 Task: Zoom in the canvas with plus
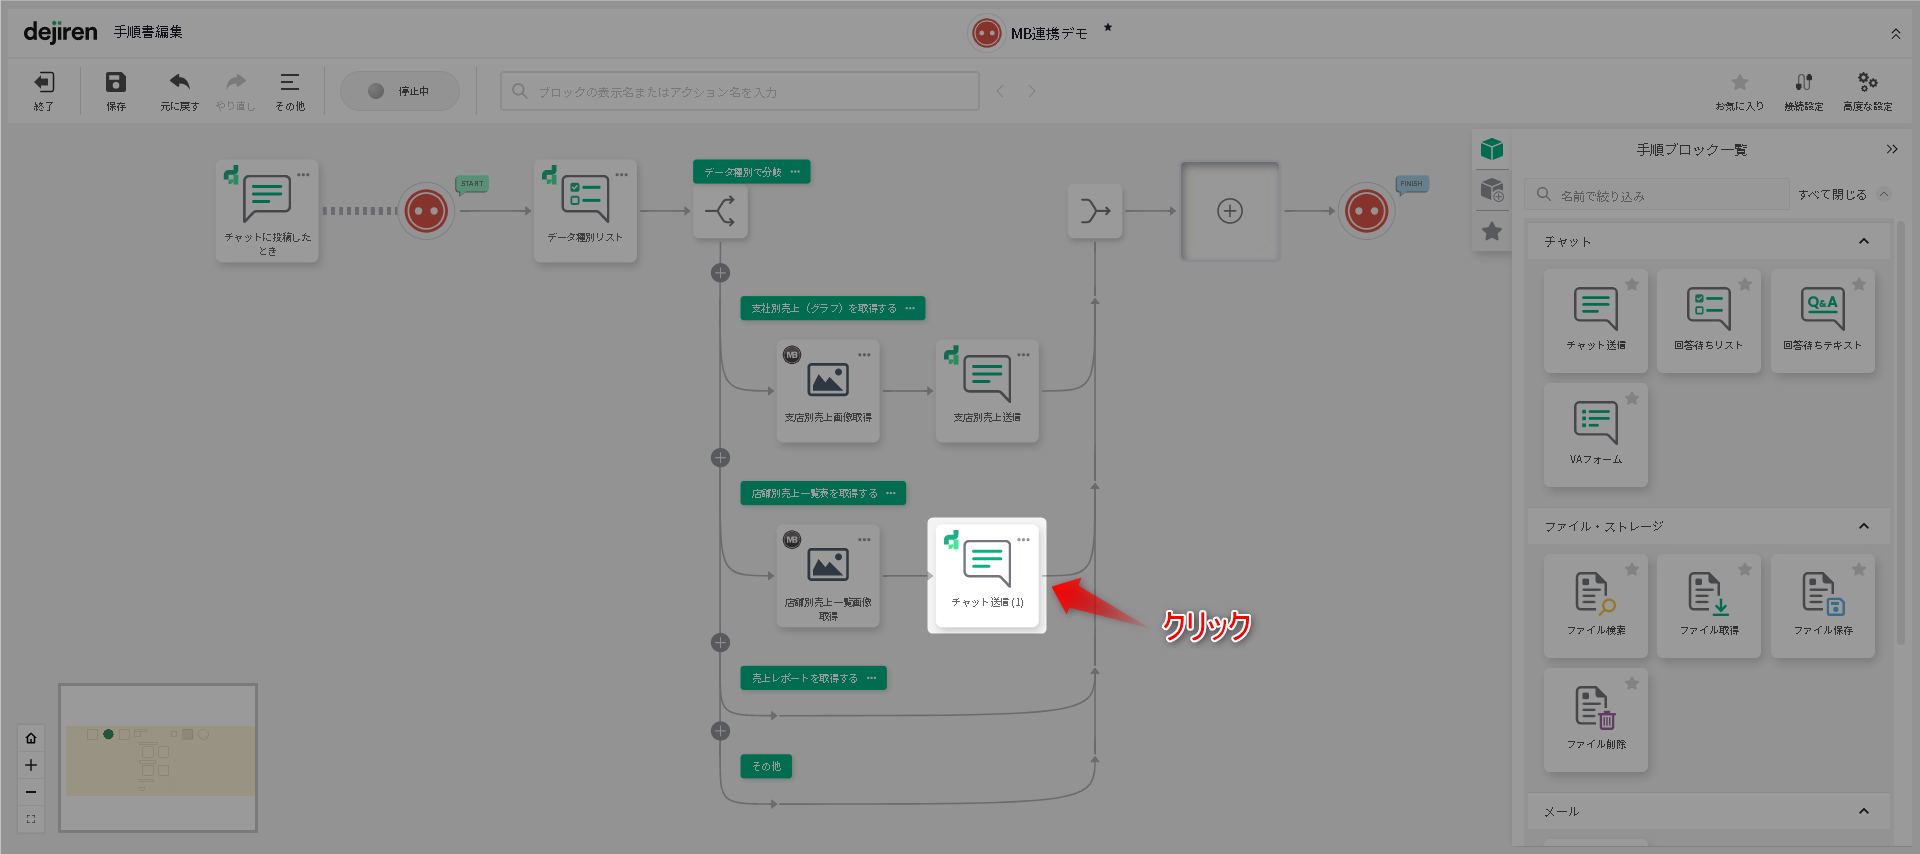click(x=31, y=765)
